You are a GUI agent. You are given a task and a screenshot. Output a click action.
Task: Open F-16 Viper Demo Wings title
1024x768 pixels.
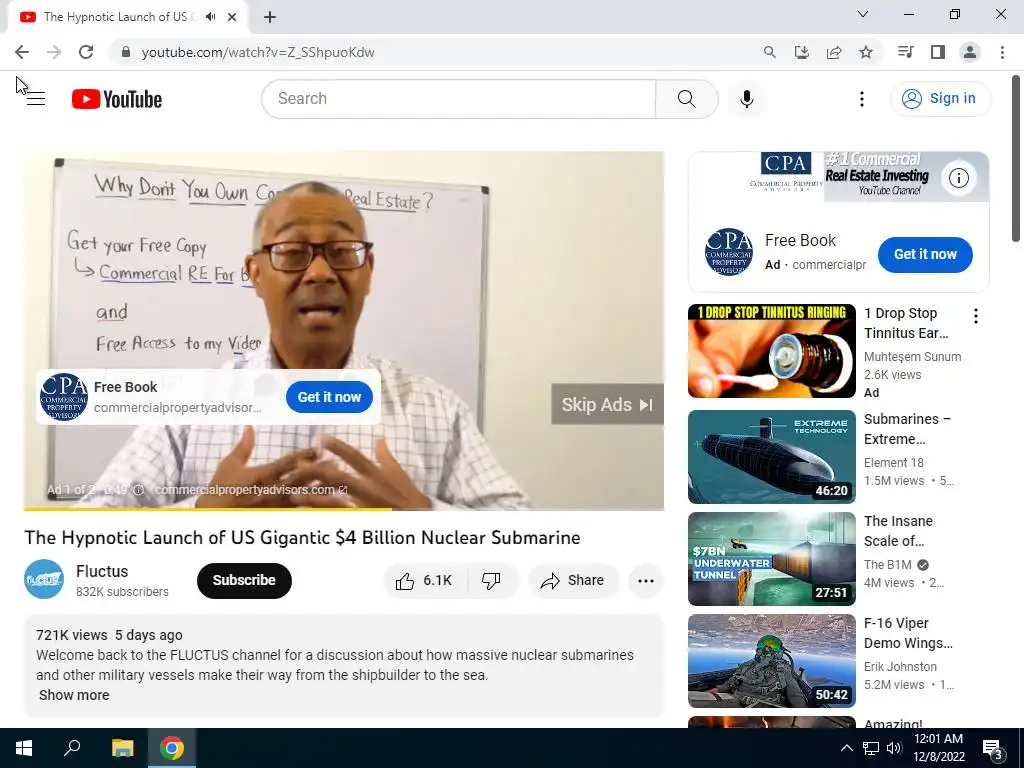coord(908,633)
